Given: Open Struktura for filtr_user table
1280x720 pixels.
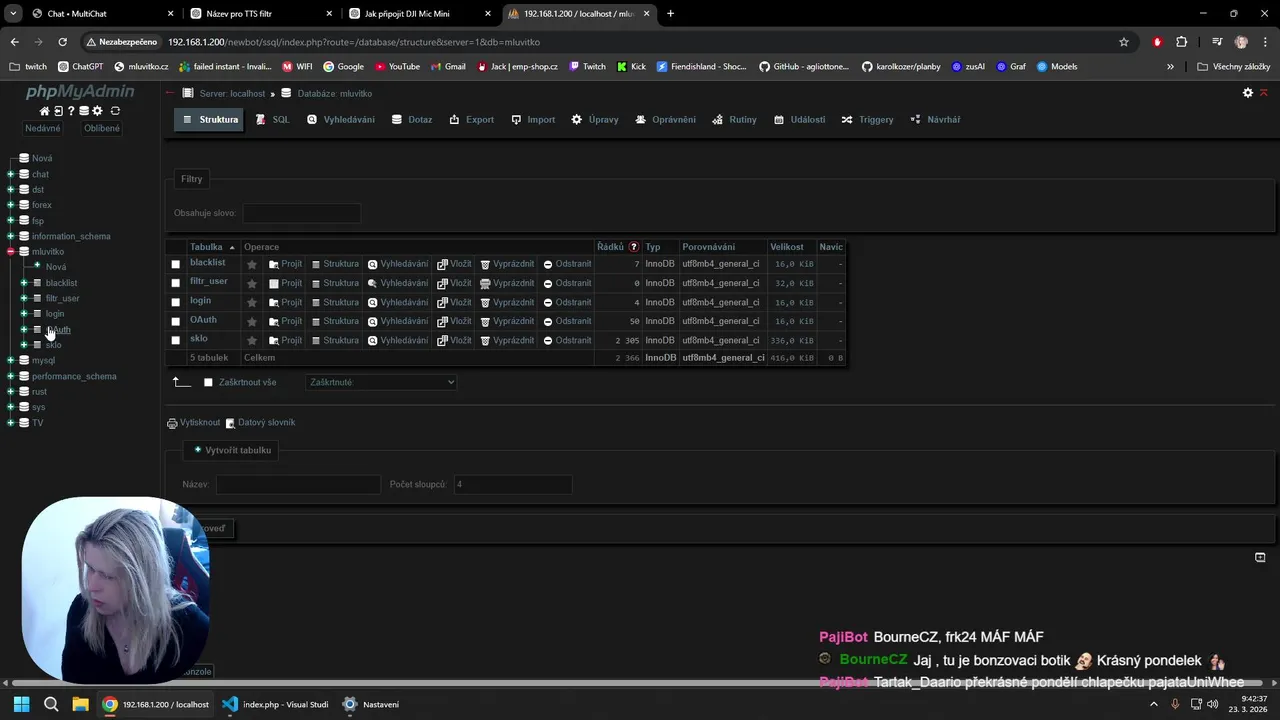Looking at the screenshot, I should pyautogui.click(x=335, y=283).
